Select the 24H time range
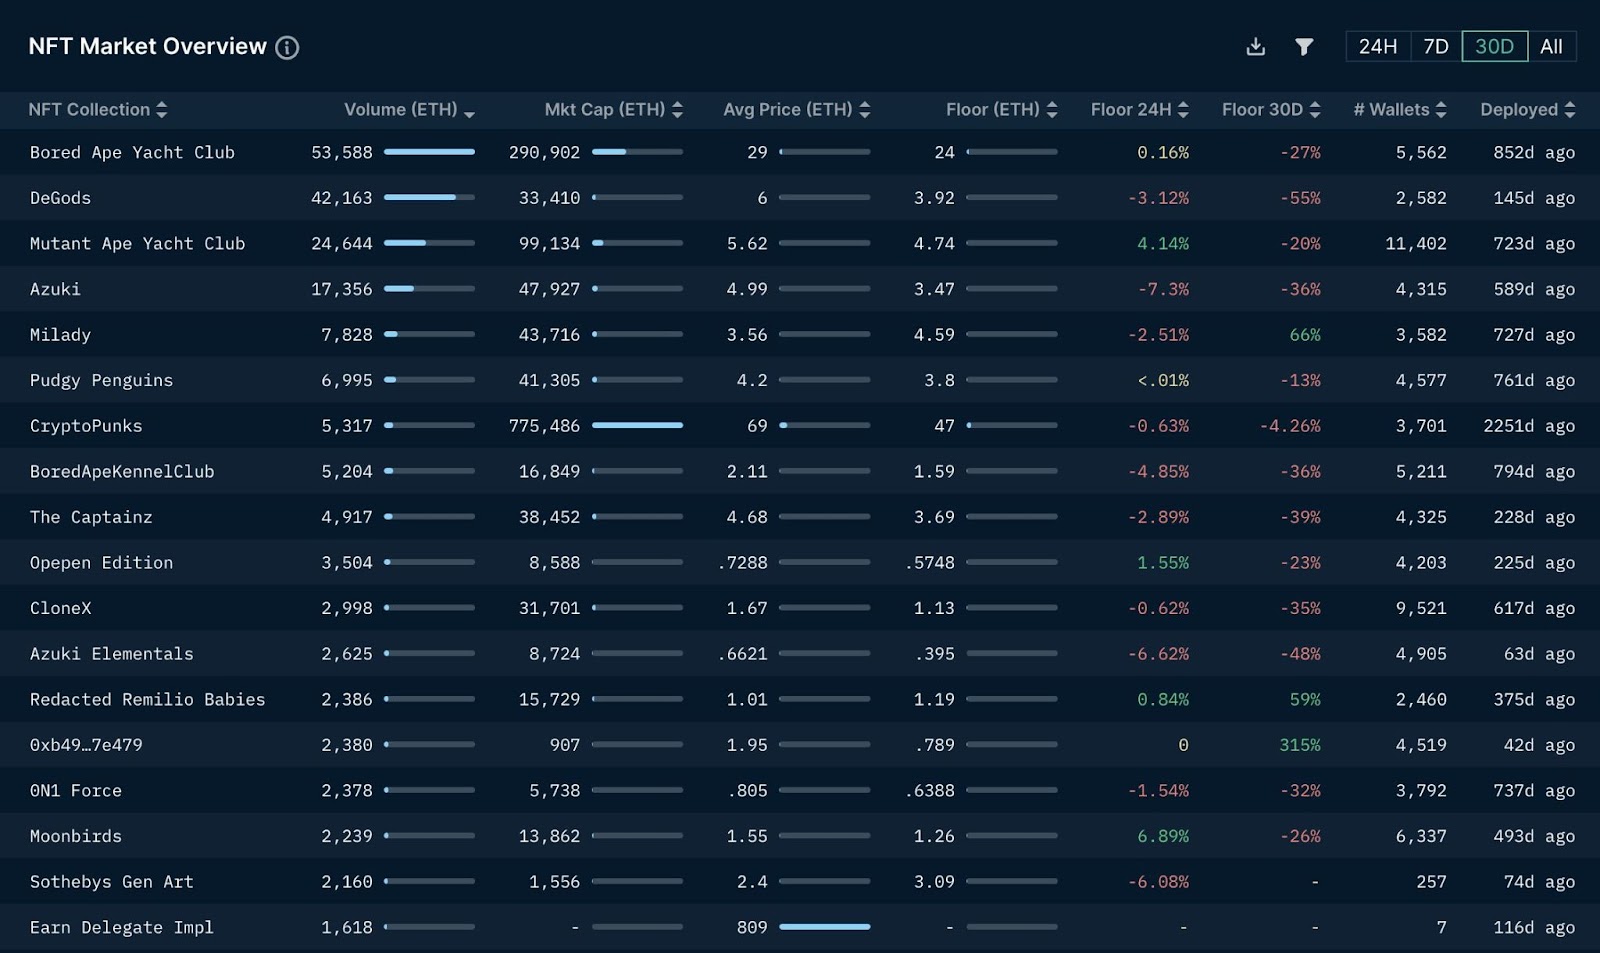The height and width of the screenshot is (953, 1600). [x=1378, y=47]
